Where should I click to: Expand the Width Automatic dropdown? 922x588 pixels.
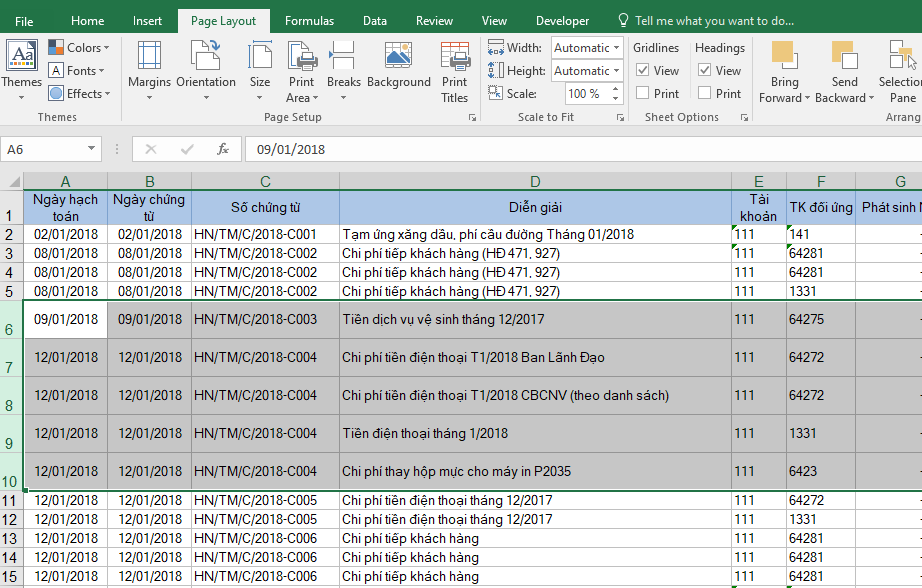click(x=616, y=48)
